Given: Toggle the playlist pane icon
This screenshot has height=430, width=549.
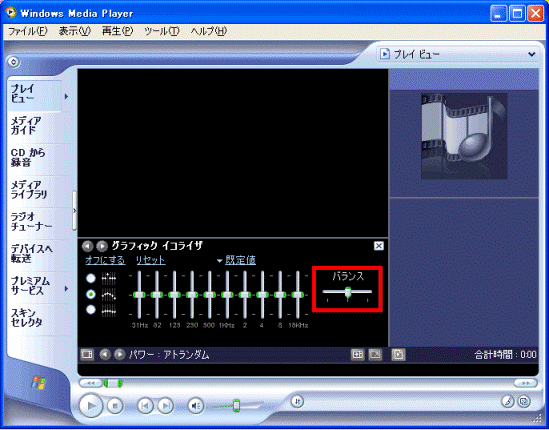Looking at the screenshot, I should [398, 355].
